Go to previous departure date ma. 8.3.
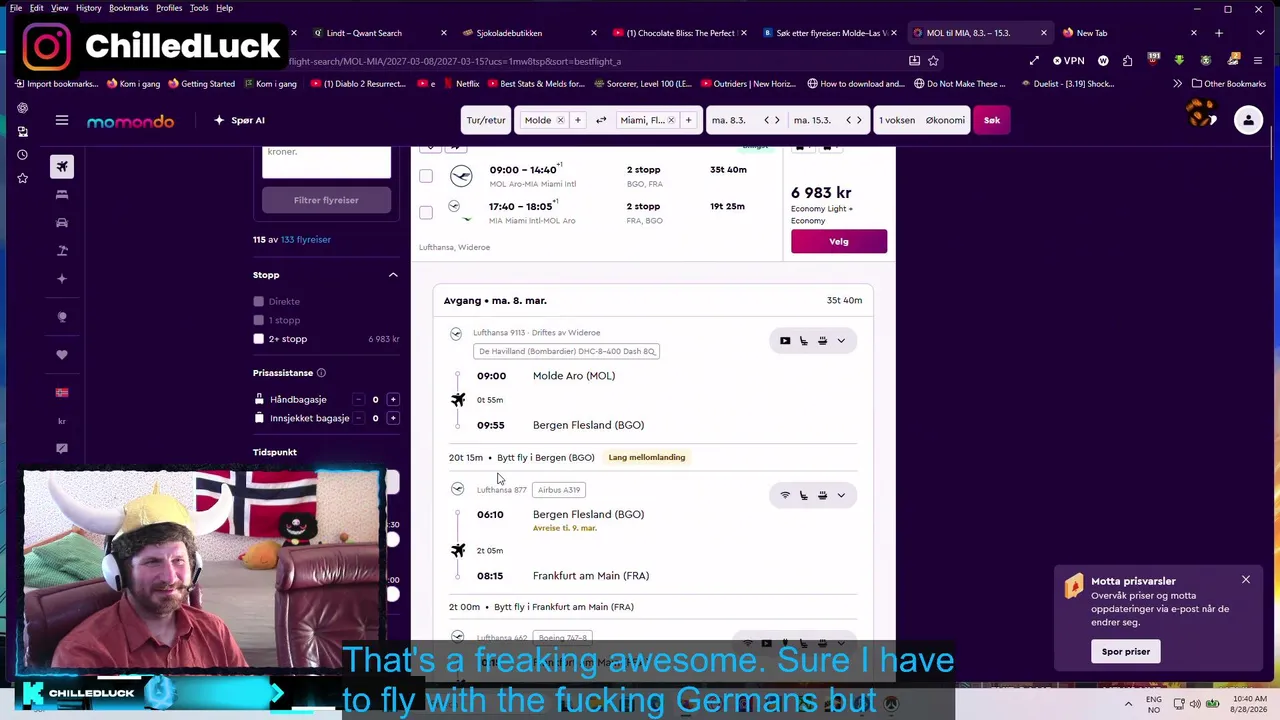The width and height of the screenshot is (1280, 720). [767, 121]
